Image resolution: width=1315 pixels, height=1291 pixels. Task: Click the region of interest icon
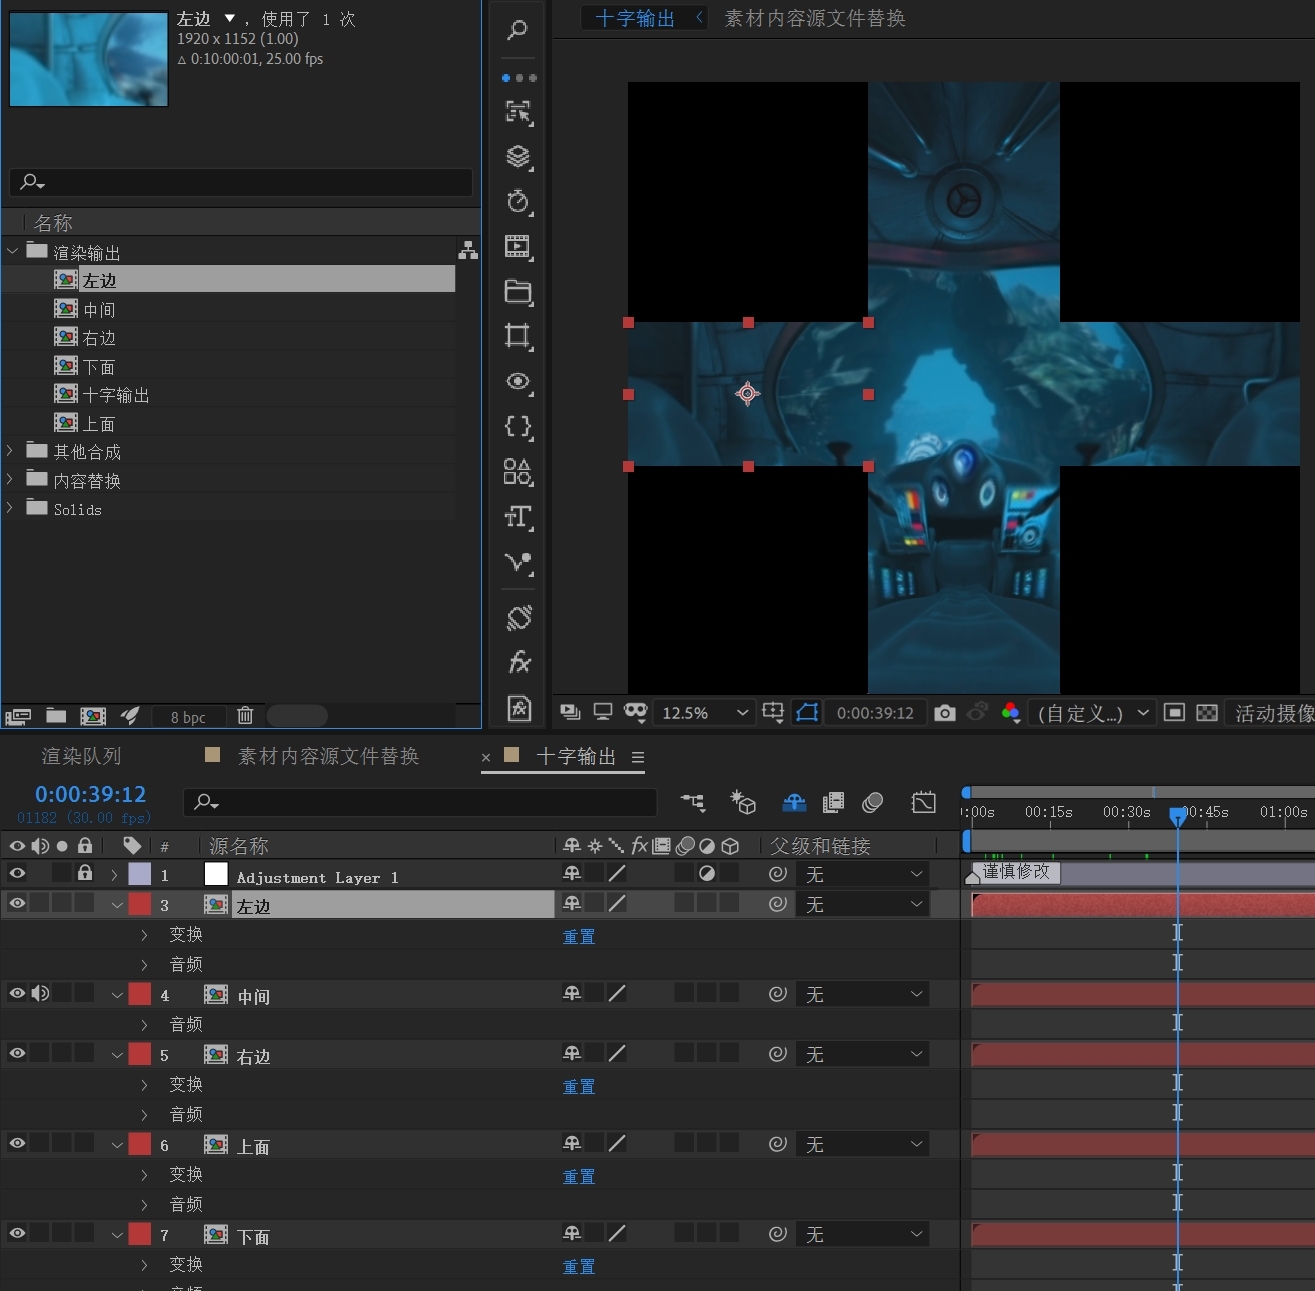(x=1175, y=712)
